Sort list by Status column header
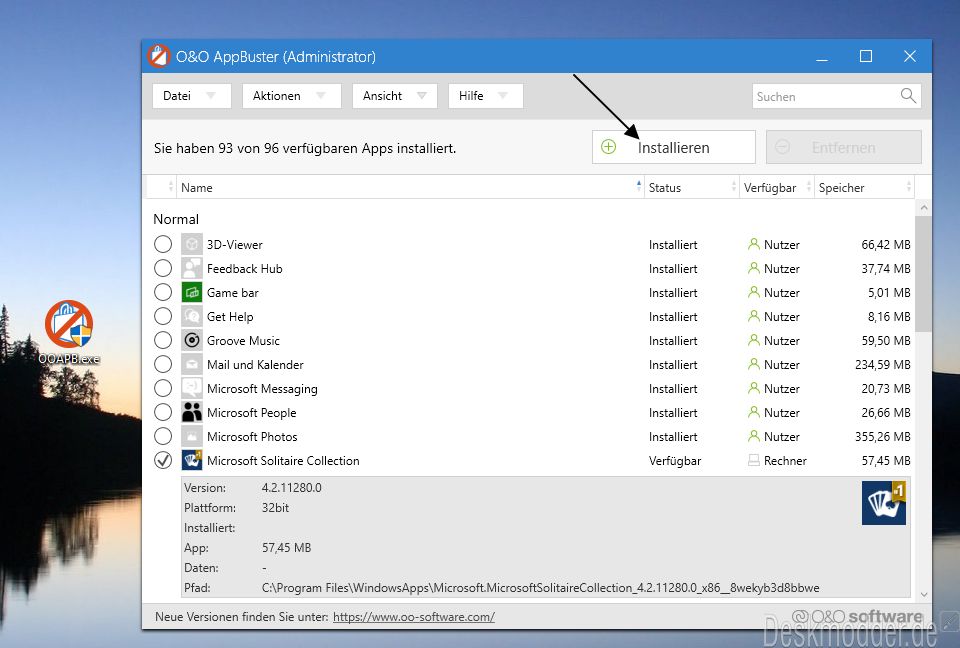The image size is (960, 648). pyautogui.click(x=691, y=187)
